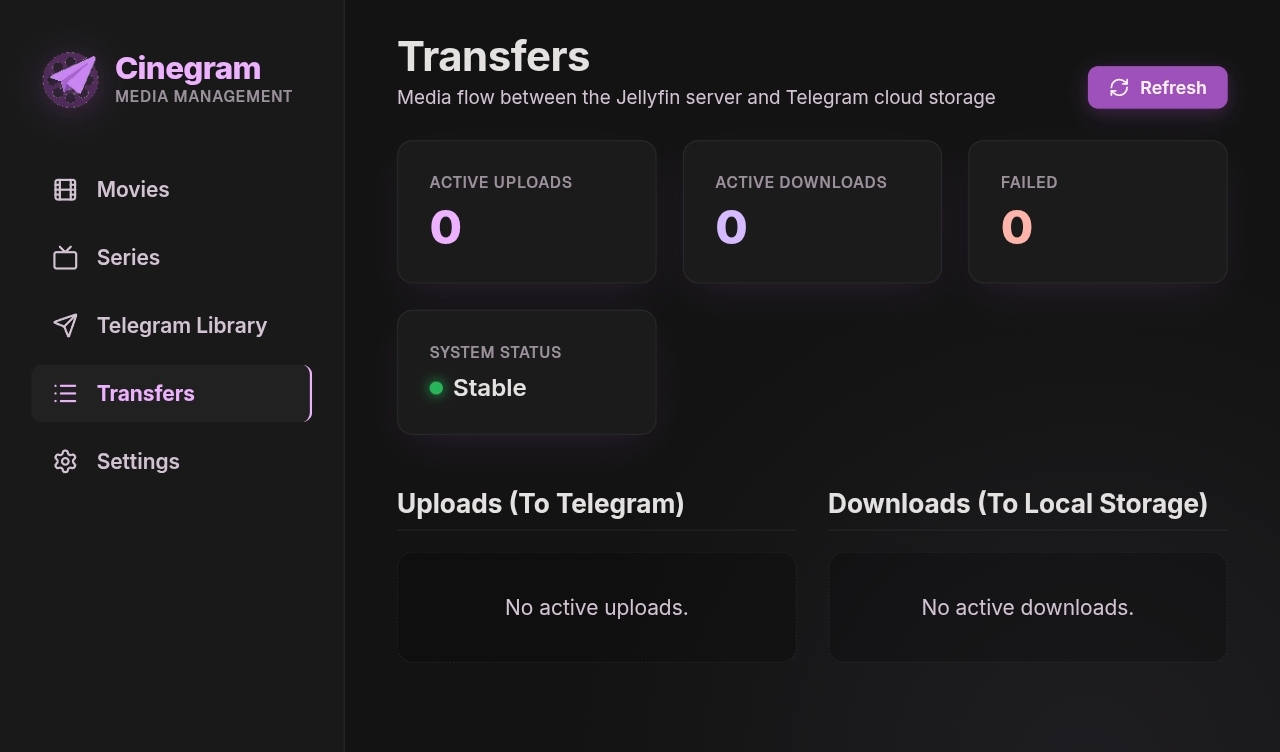Click the Telegram Library send icon

[65, 326]
